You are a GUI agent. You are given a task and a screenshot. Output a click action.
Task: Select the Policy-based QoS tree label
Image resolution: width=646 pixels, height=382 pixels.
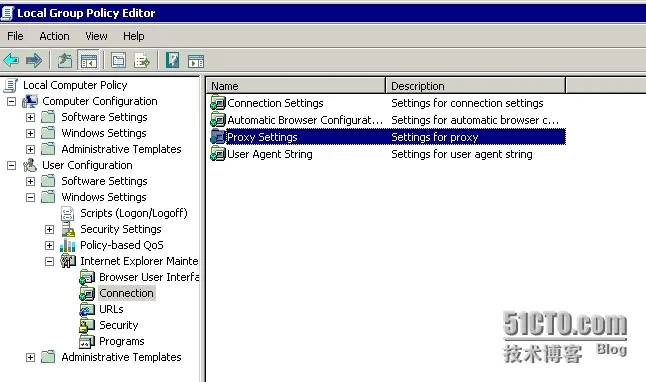[122, 245]
